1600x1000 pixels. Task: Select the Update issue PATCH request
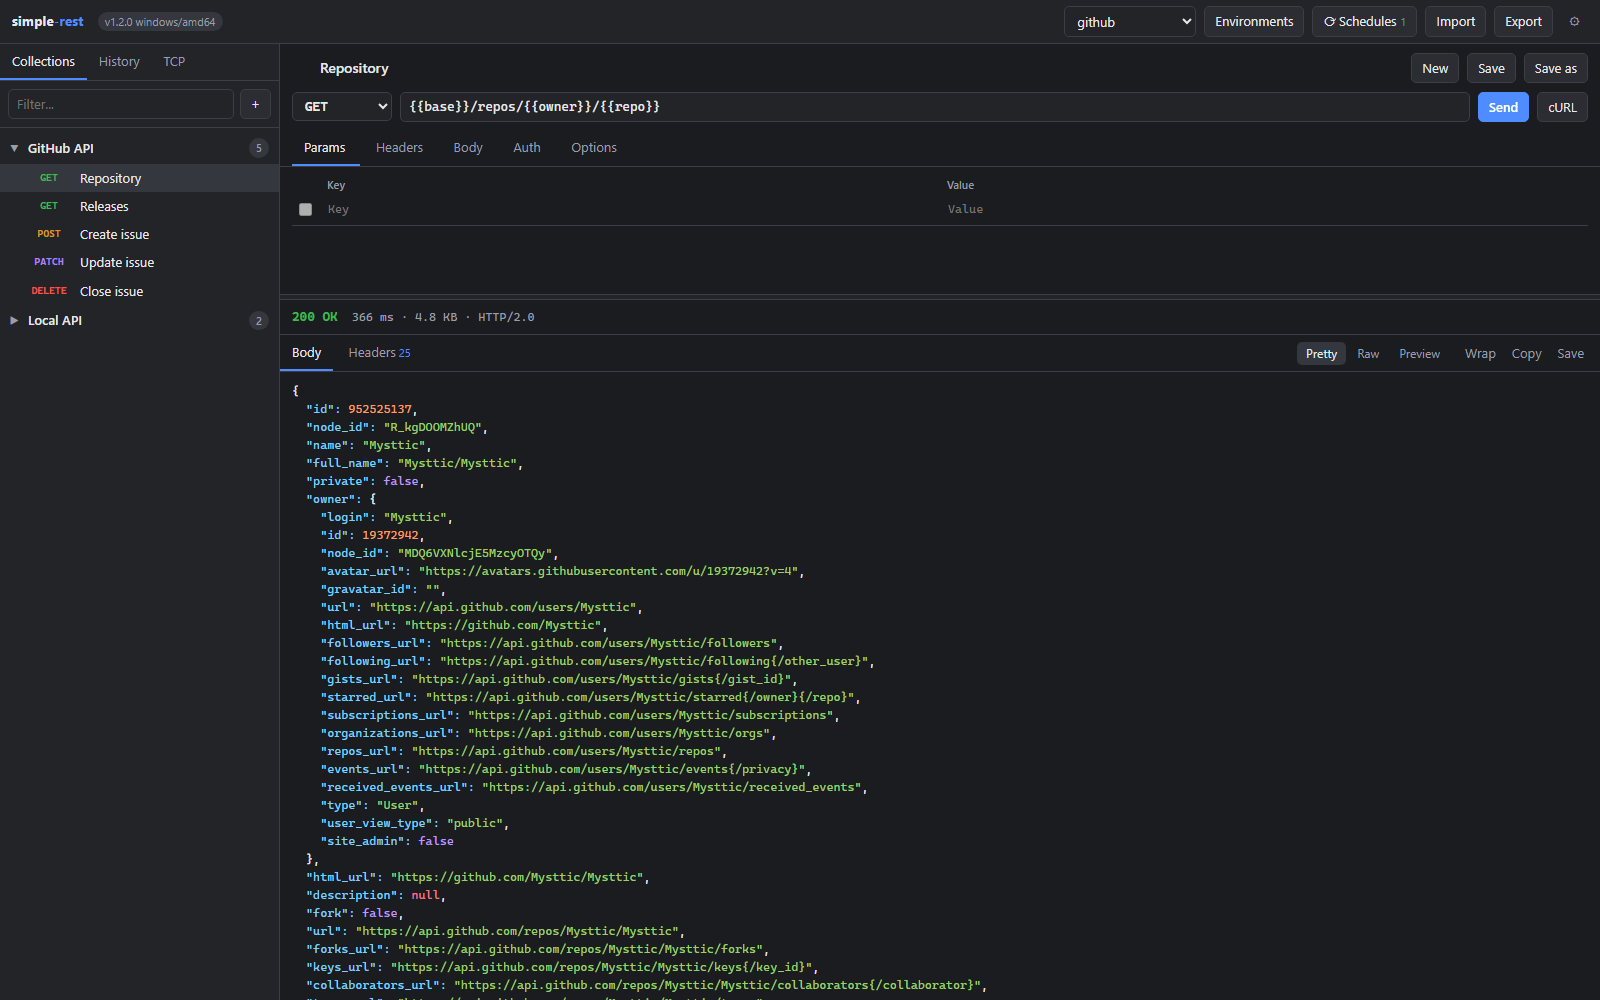point(140,262)
